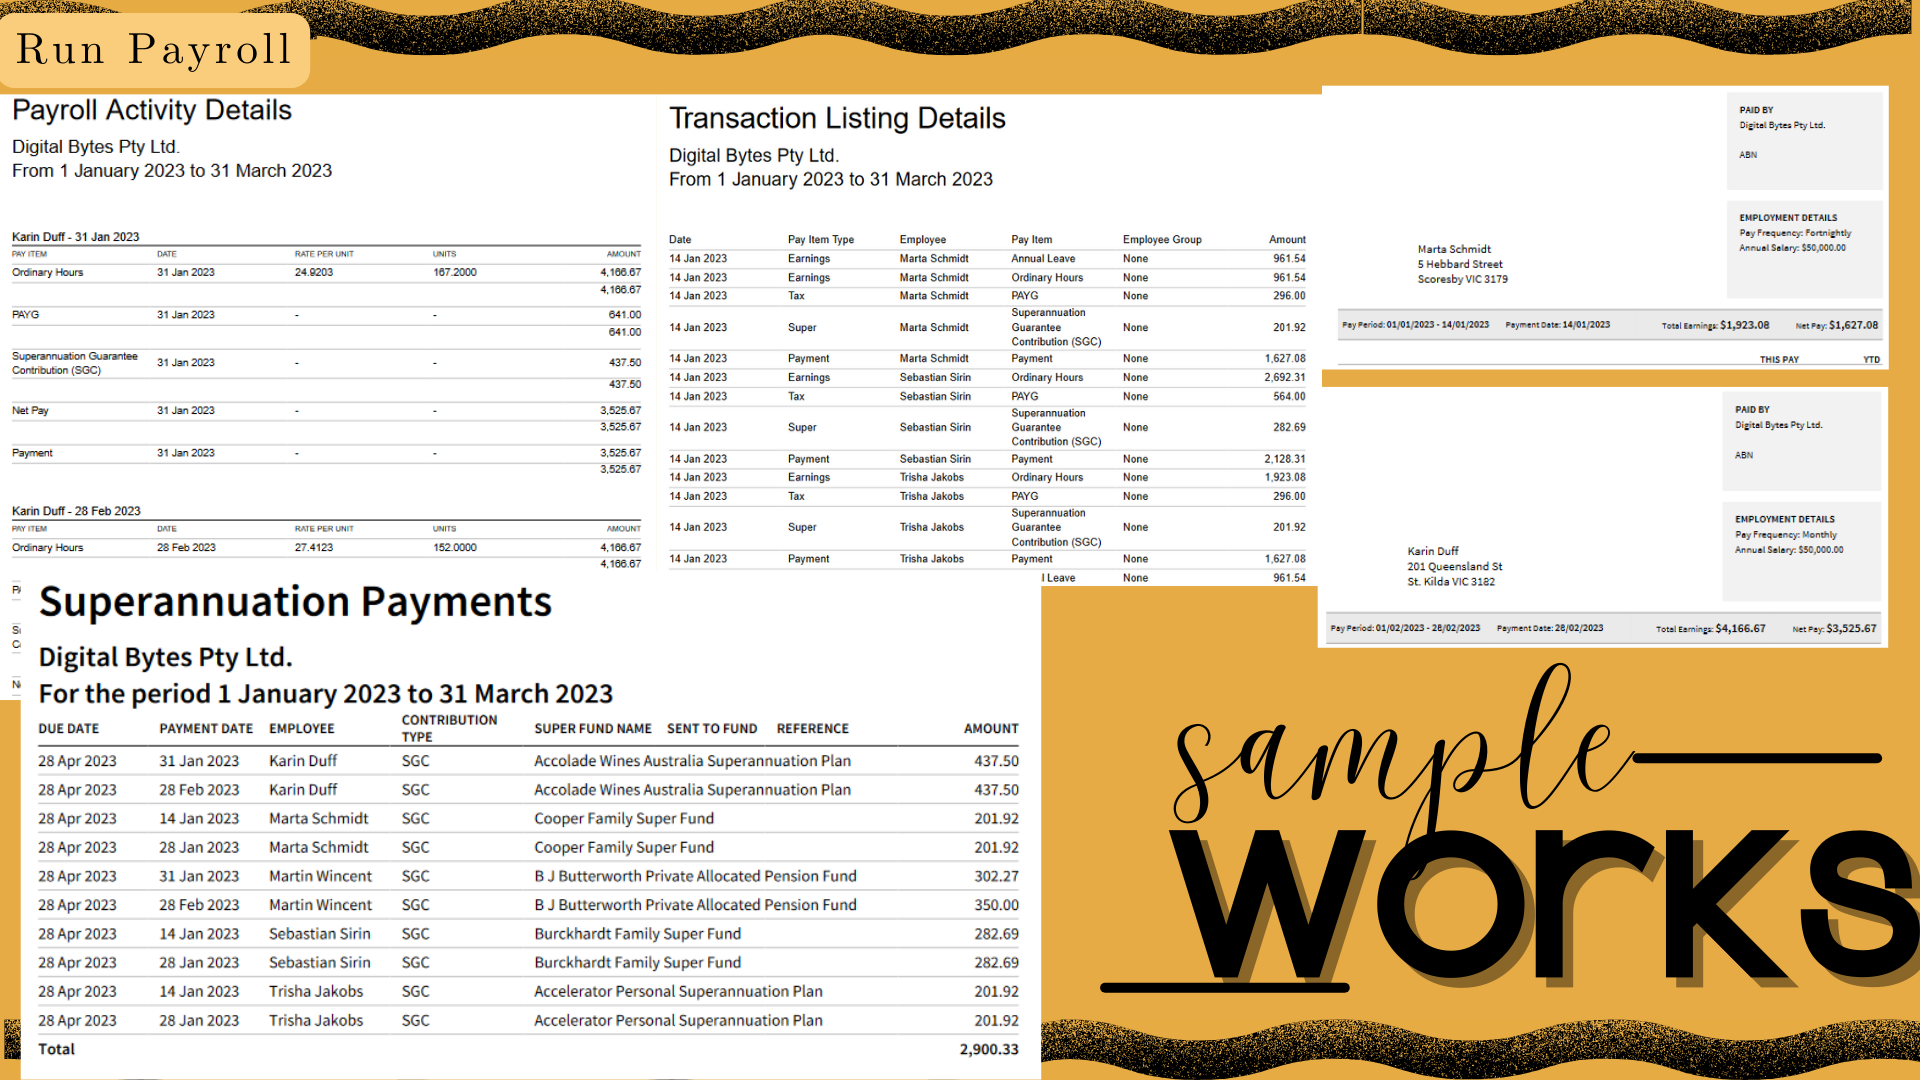Viewport: 1920px width, 1080px height.
Task: Click the Total amount 2,900.33
Action: 988,1049
